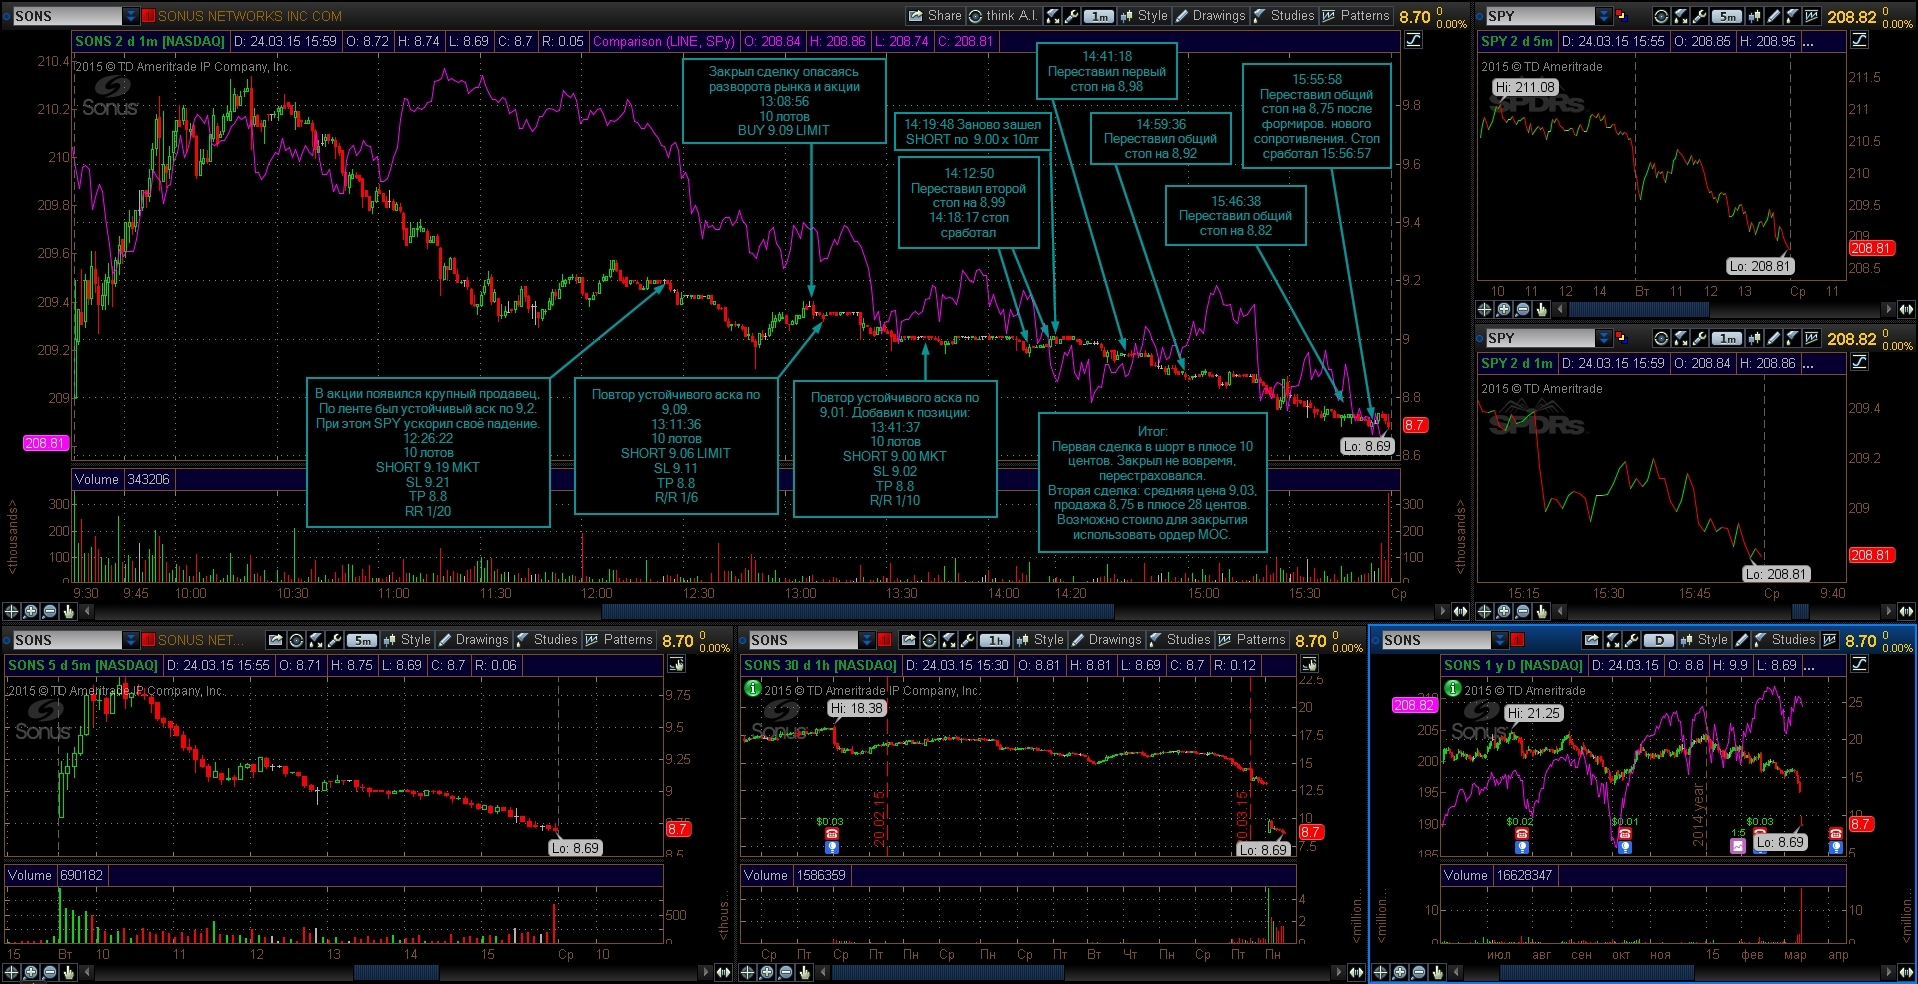Click zoom-out icon under SONS 5m chart
This screenshot has width=1918, height=984.
tap(50, 971)
